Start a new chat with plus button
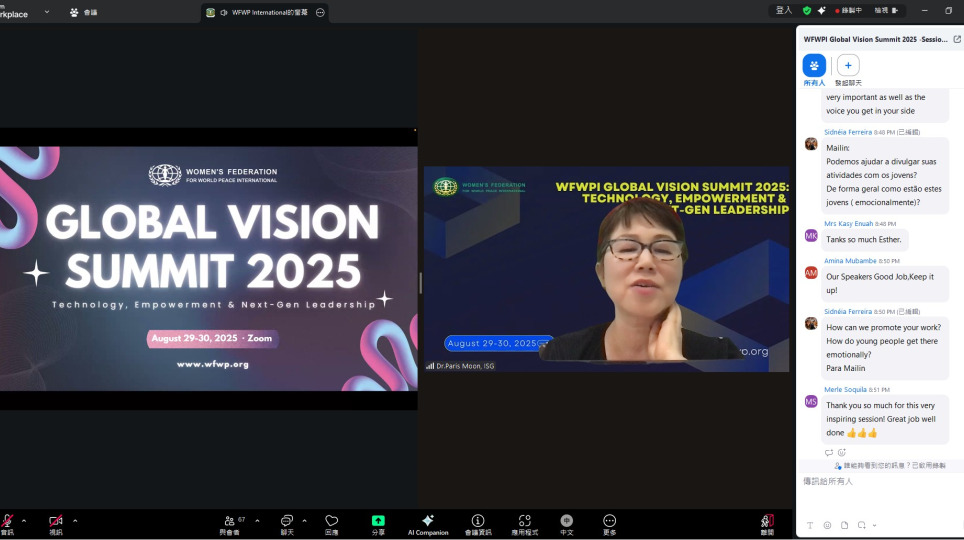Screen dimensions: 964x540 click(848, 66)
